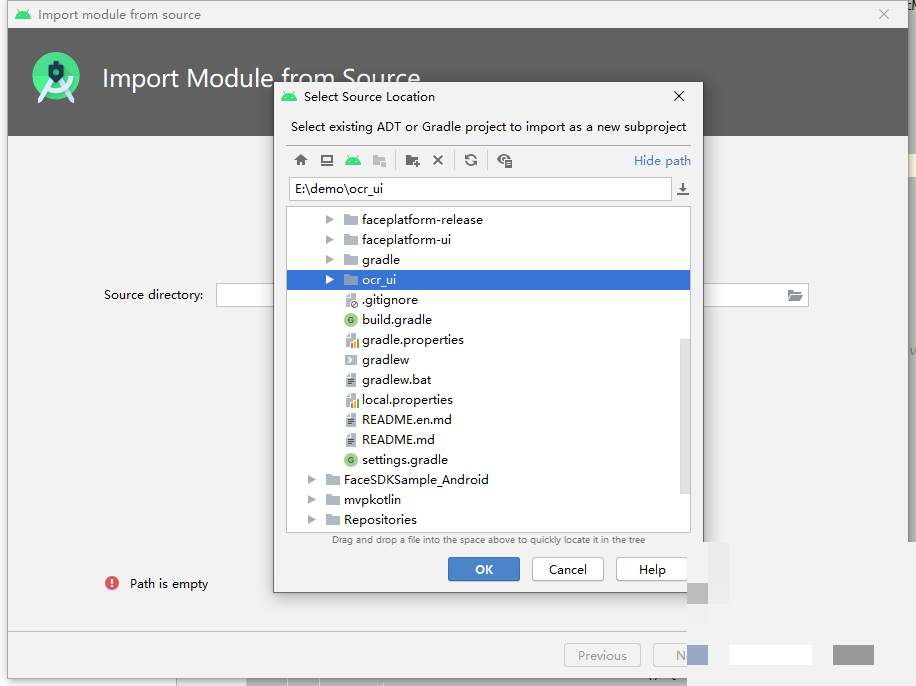The height and width of the screenshot is (686, 916).
Task: Click the Android Studio logo in header
Action: (56, 78)
